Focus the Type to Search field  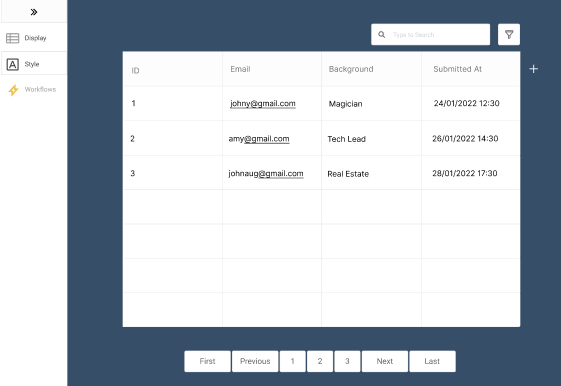[x=430, y=35]
